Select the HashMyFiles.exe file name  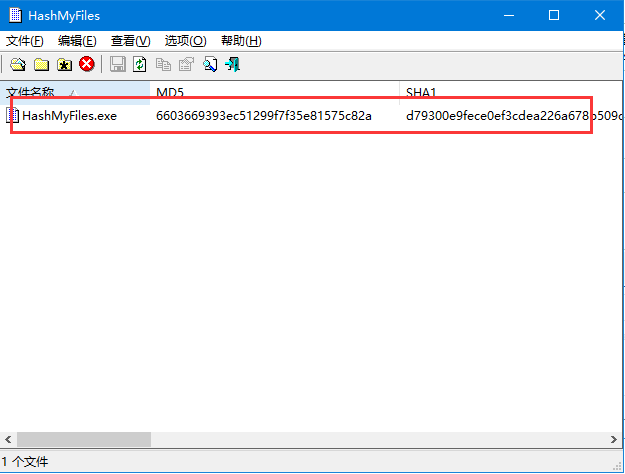point(69,116)
